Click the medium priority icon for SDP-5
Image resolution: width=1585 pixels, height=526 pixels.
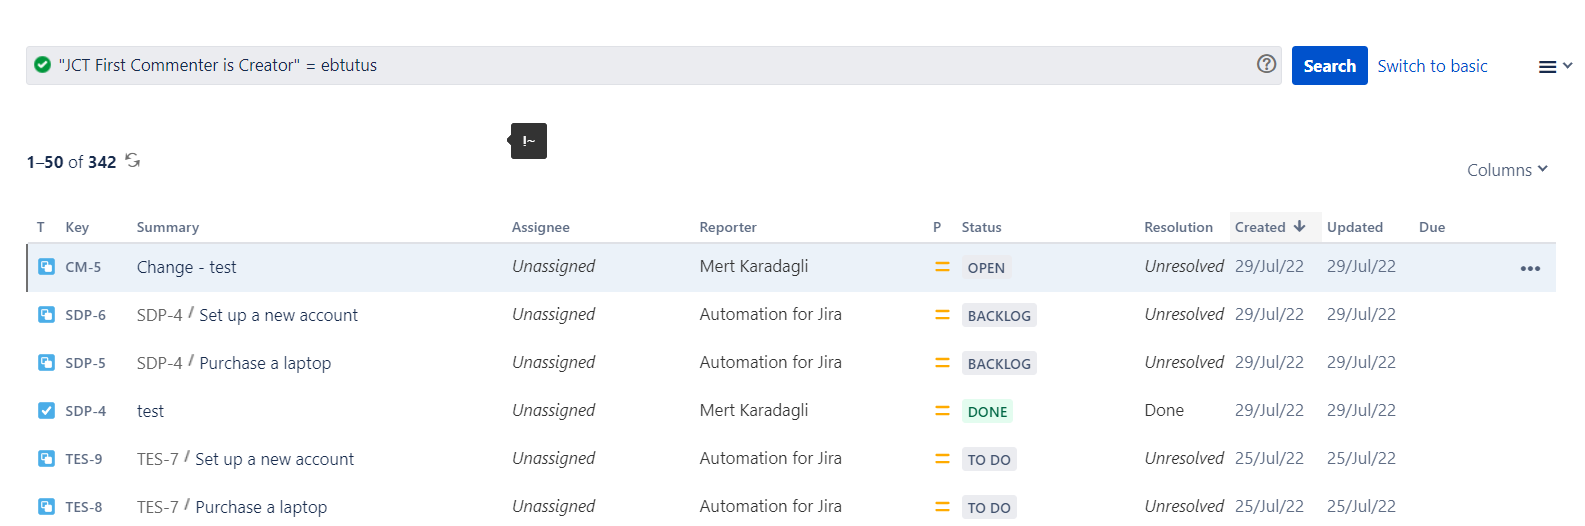click(x=942, y=363)
